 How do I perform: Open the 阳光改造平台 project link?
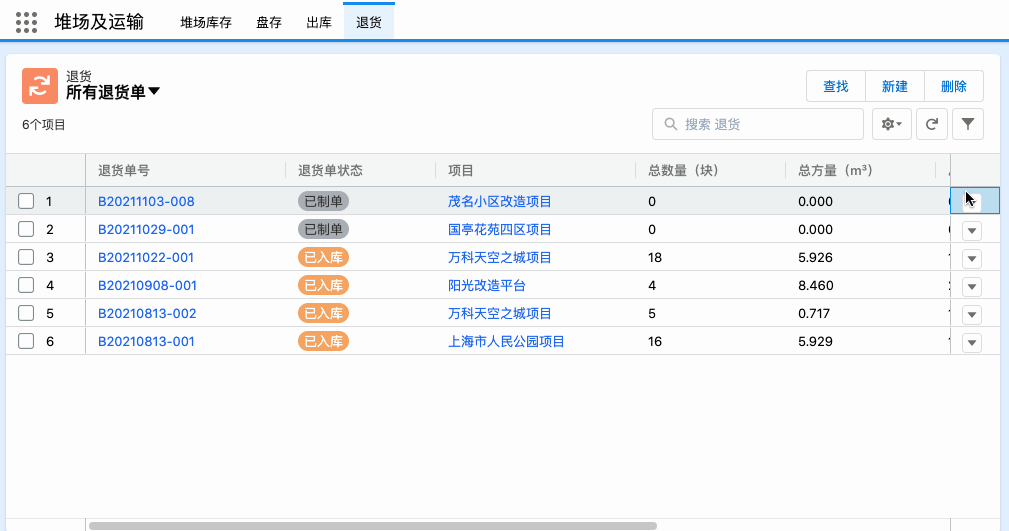click(x=487, y=285)
